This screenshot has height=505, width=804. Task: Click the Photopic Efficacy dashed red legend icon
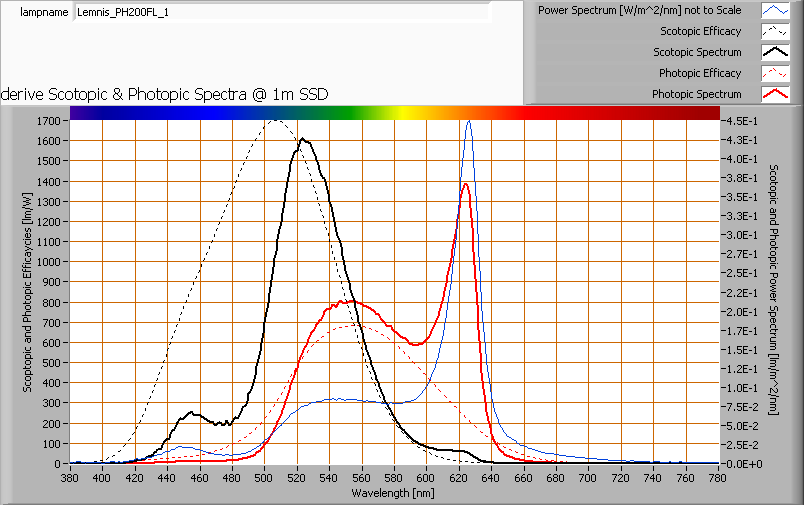click(776, 73)
